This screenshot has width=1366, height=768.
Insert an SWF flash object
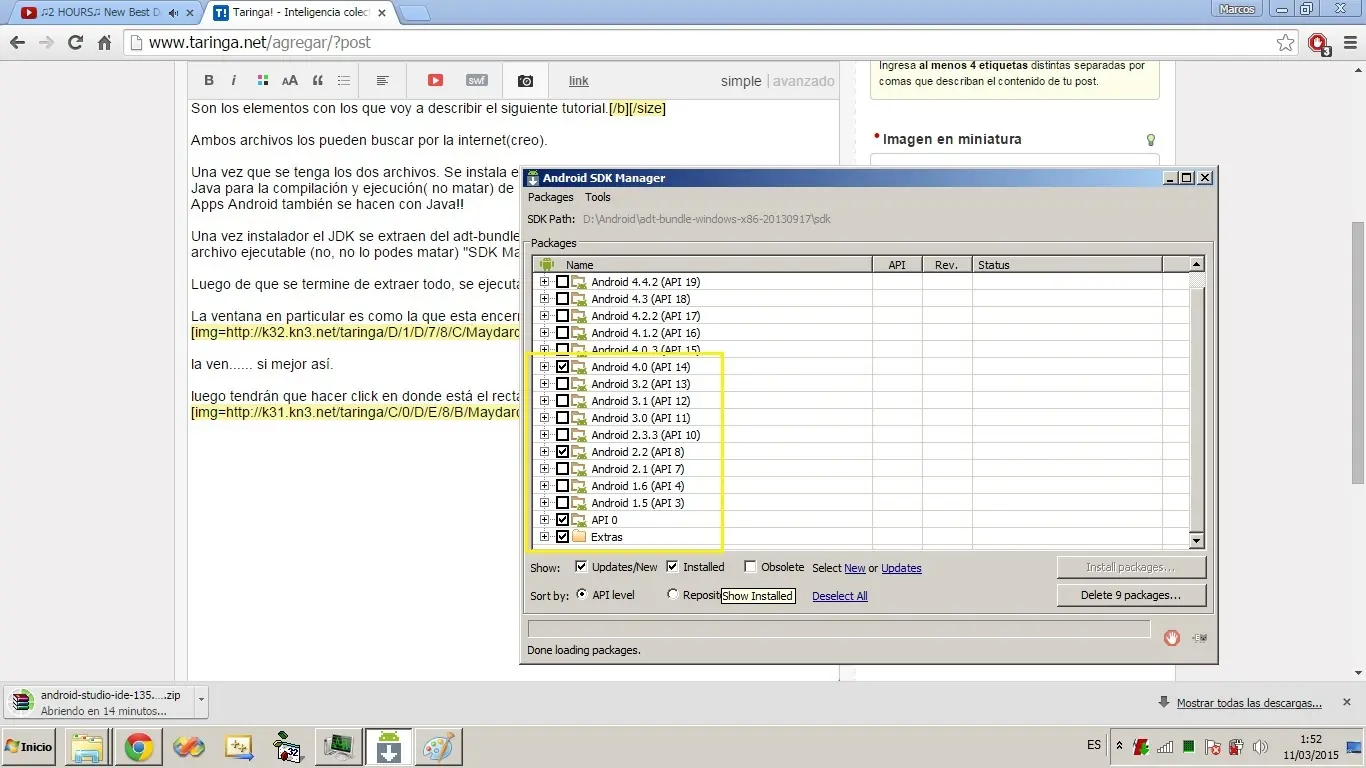477,81
